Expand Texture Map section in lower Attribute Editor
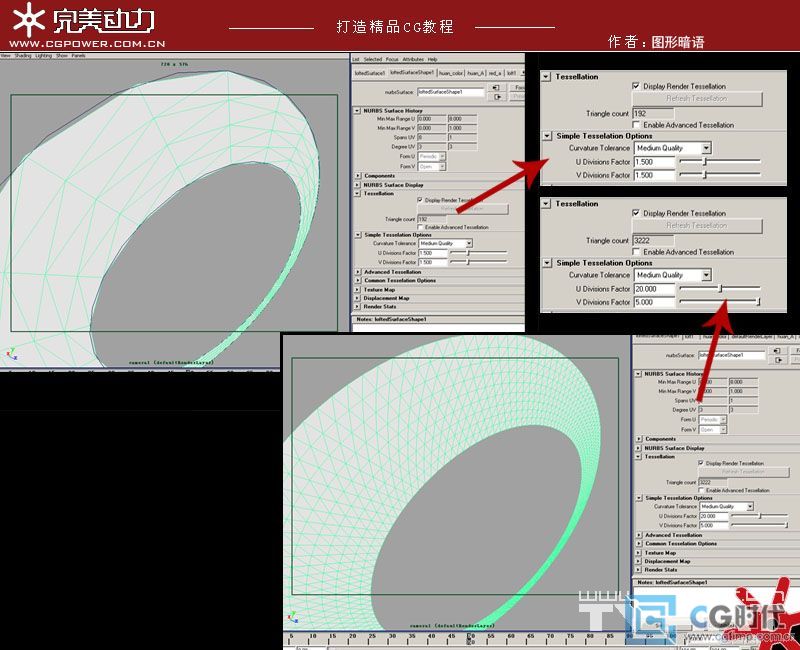 (638, 553)
